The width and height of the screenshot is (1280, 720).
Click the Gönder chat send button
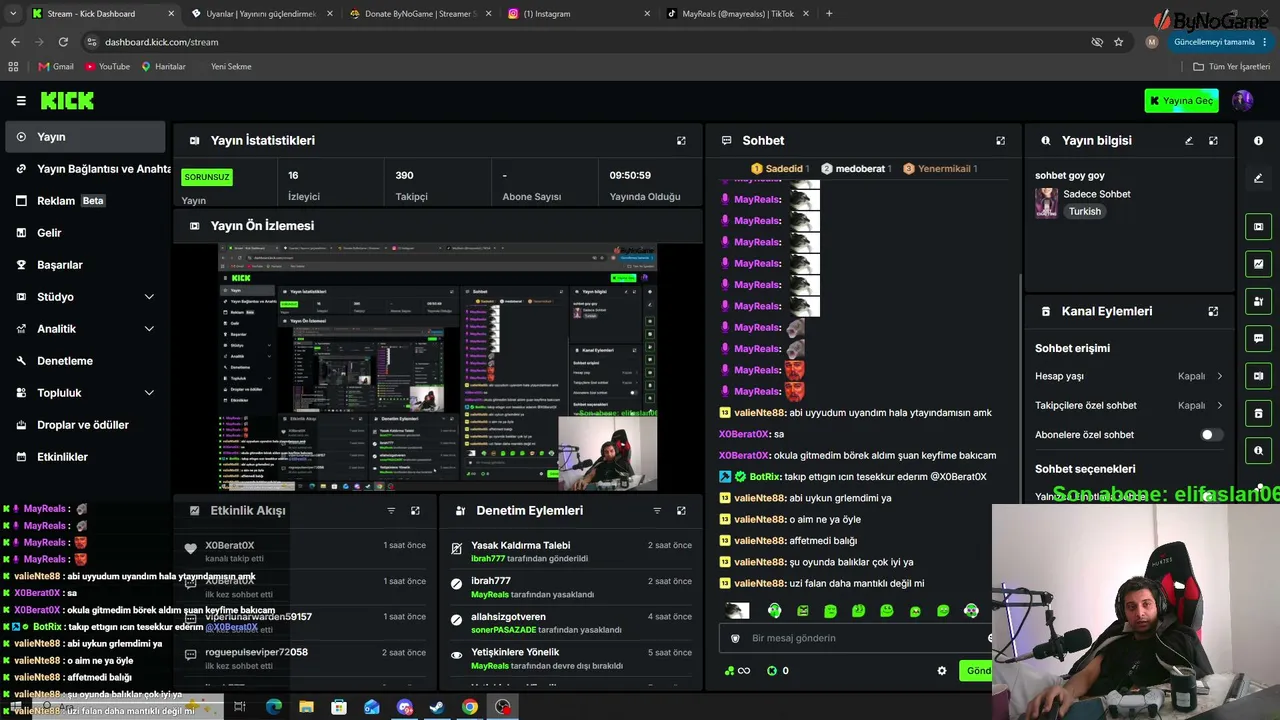pyautogui.click(x=975, y=671)
